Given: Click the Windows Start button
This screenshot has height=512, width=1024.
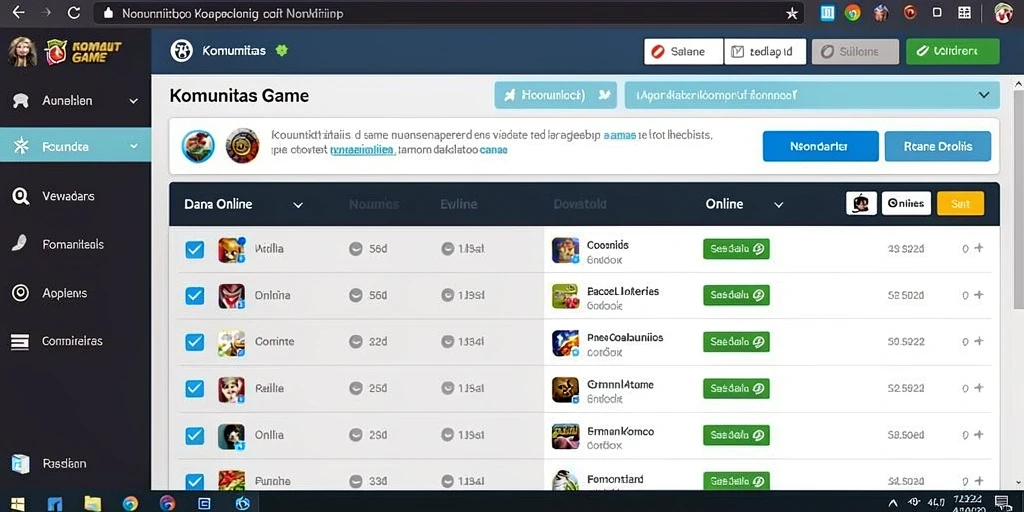Looking at the screenshot, I should [18, 504].
